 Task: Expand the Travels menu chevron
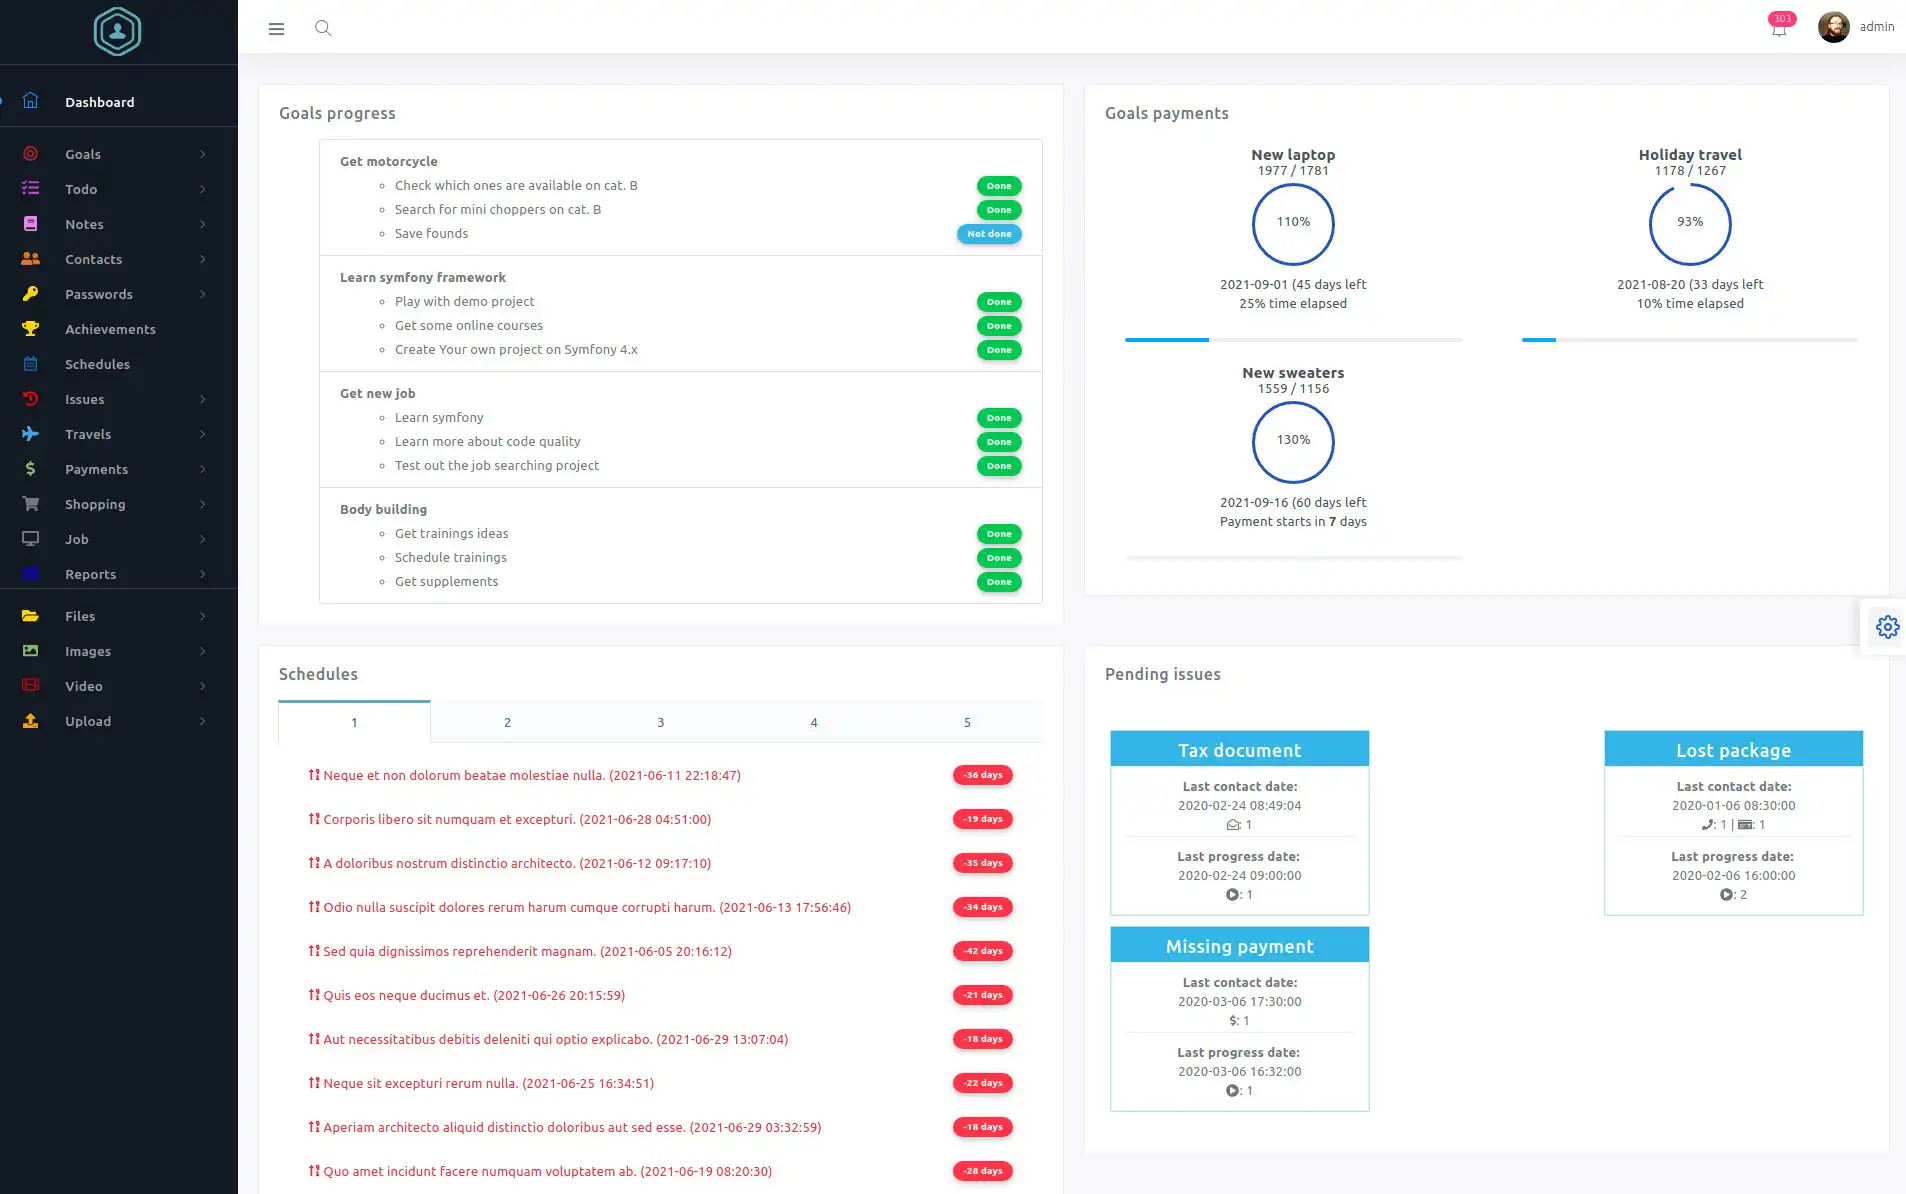(203, 434)
